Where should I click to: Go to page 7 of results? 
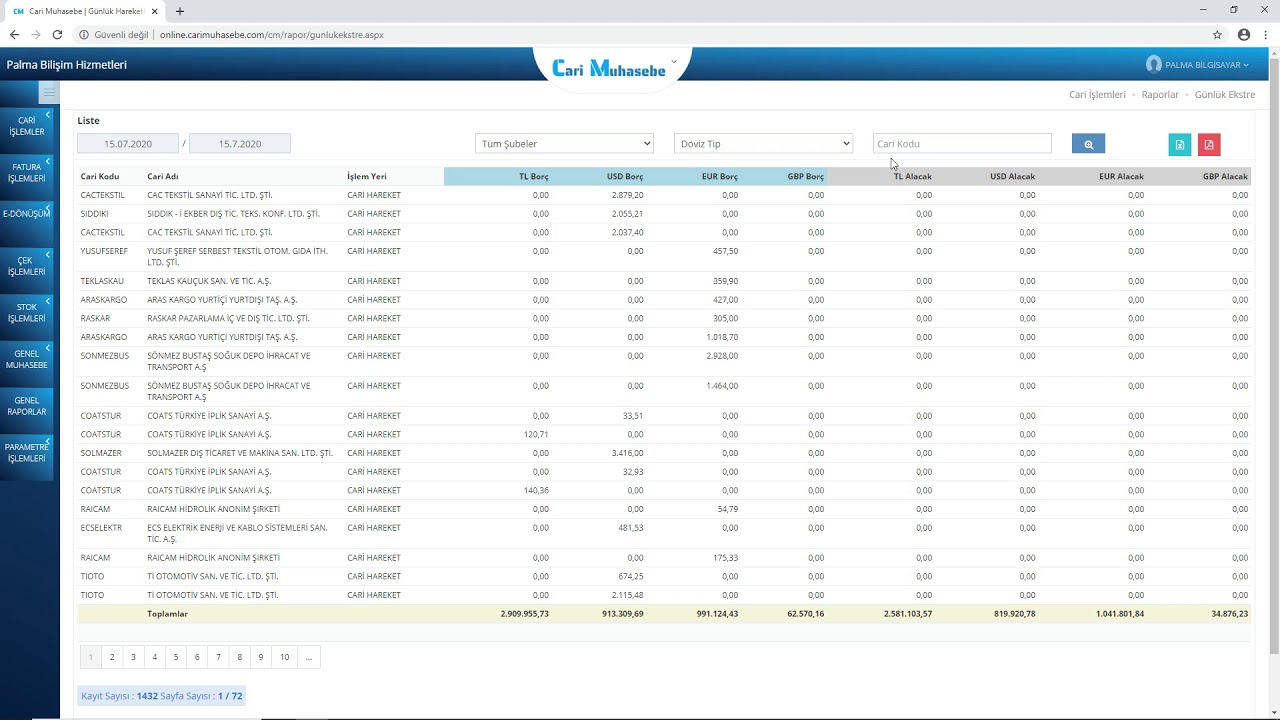[x=218, y=657]
